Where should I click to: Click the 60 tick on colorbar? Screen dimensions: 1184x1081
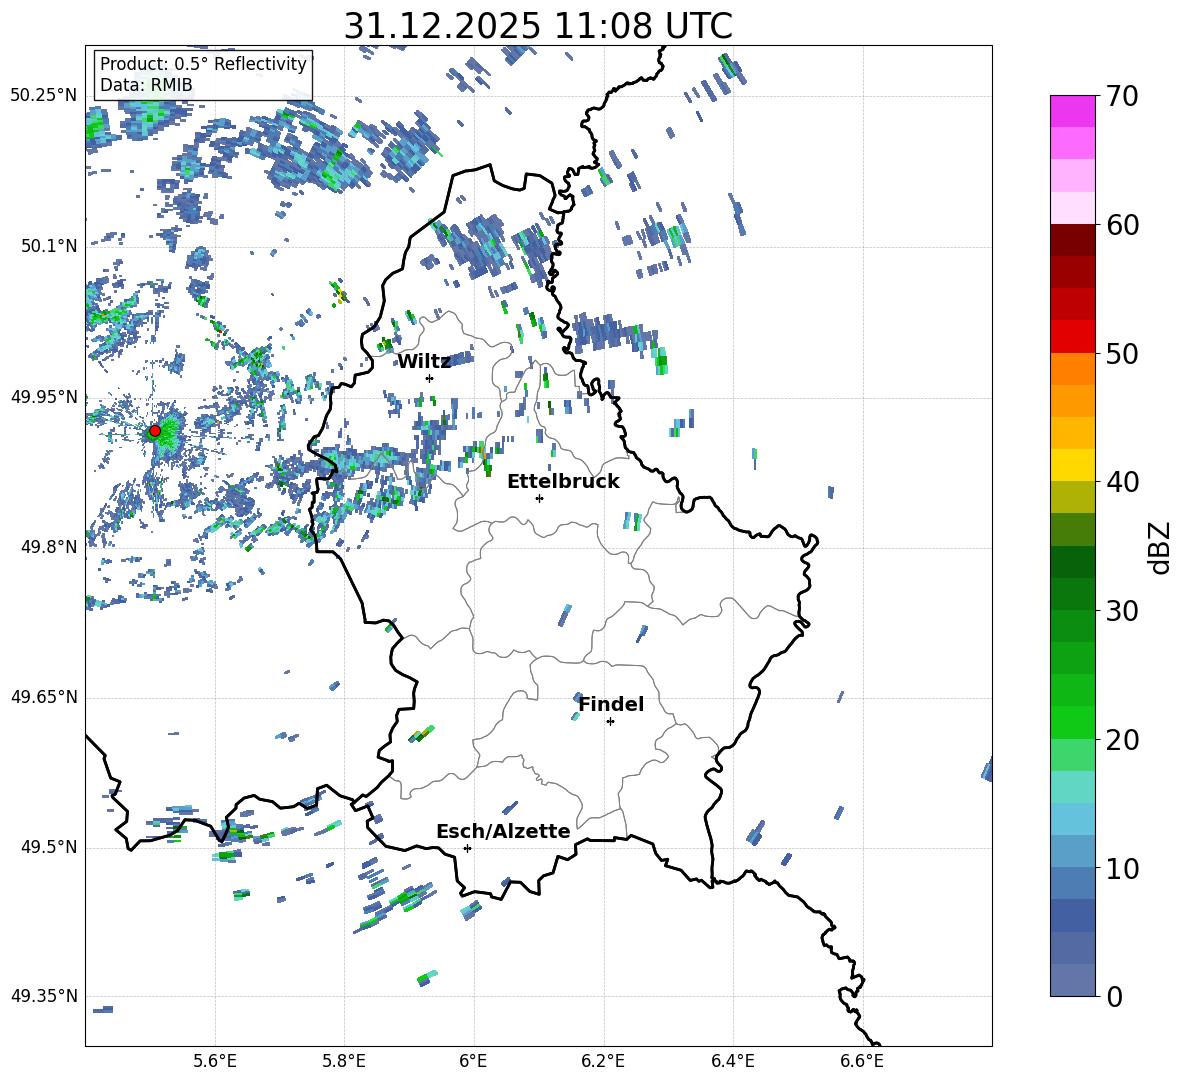point(1122,225)
